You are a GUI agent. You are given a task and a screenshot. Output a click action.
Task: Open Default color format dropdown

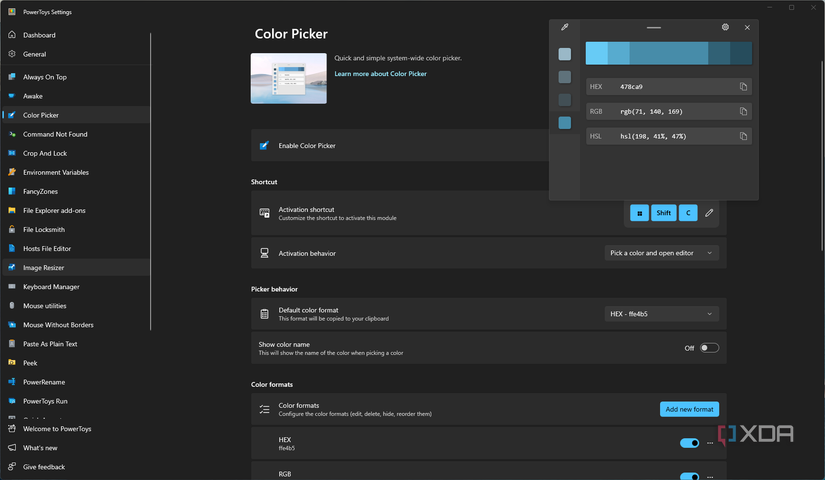tap(661, 314)
